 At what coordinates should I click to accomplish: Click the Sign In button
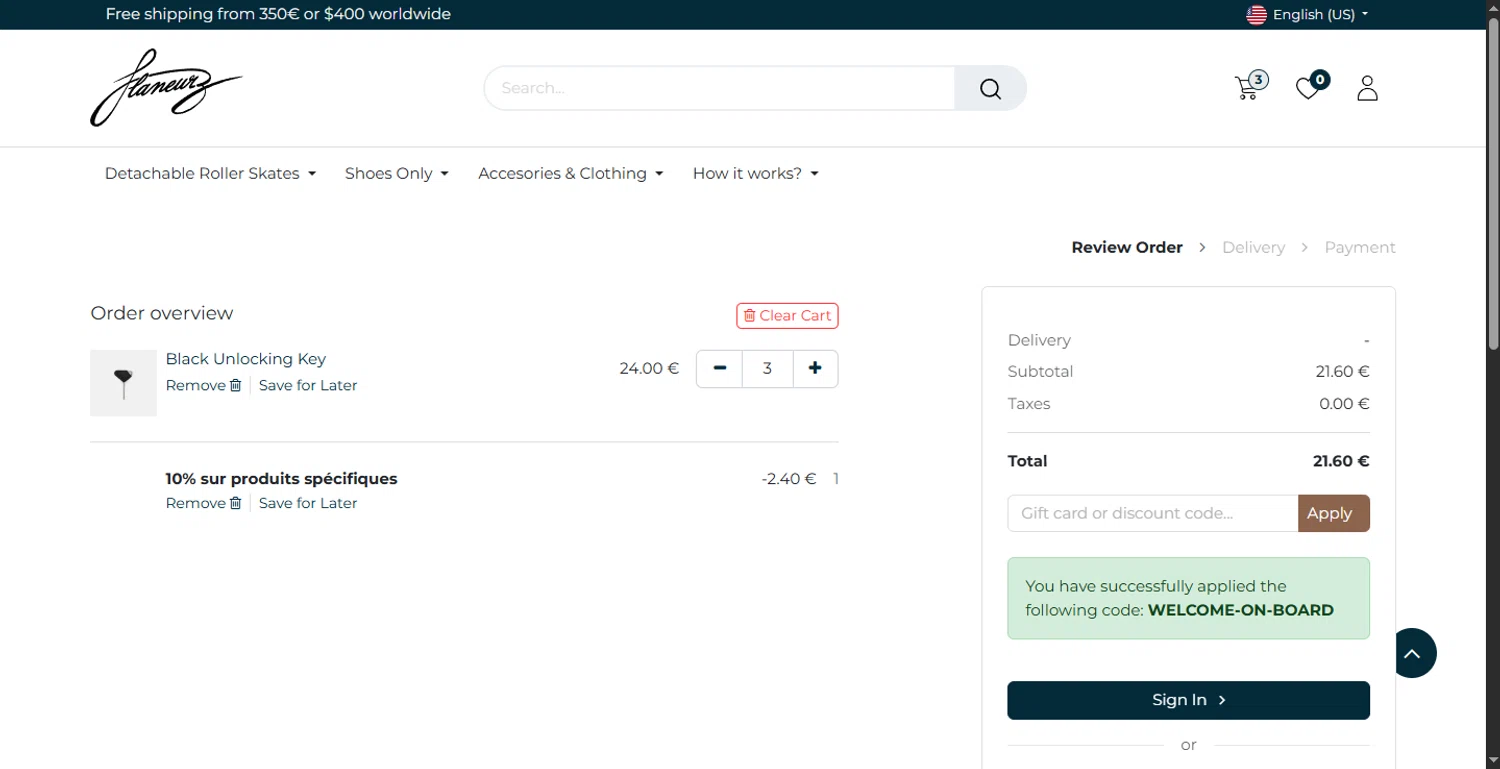click(1188, 700)
